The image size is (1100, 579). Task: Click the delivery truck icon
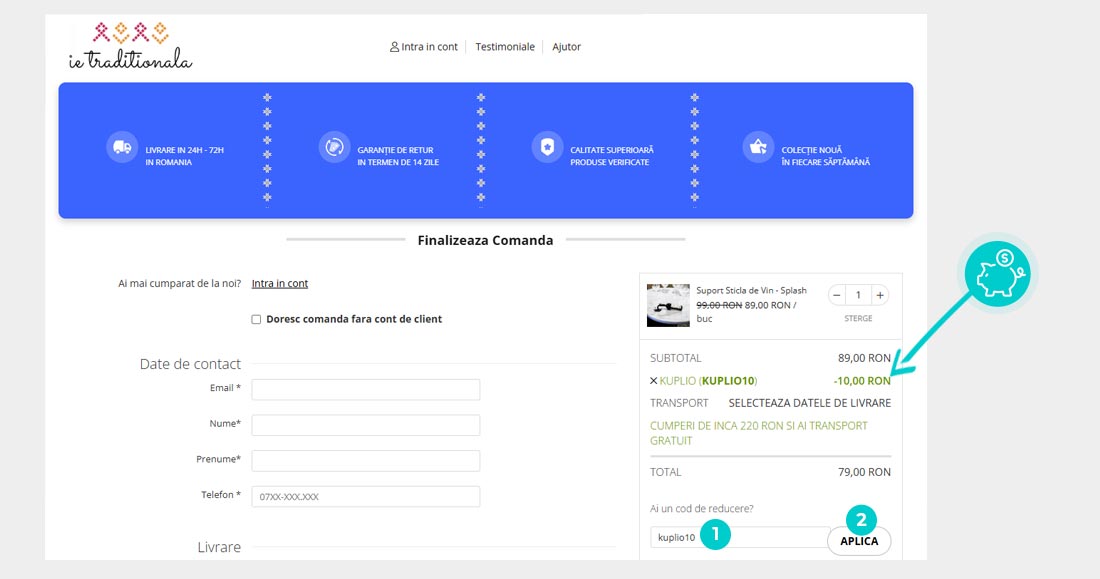pyautogui.click(x=121, y=147)
